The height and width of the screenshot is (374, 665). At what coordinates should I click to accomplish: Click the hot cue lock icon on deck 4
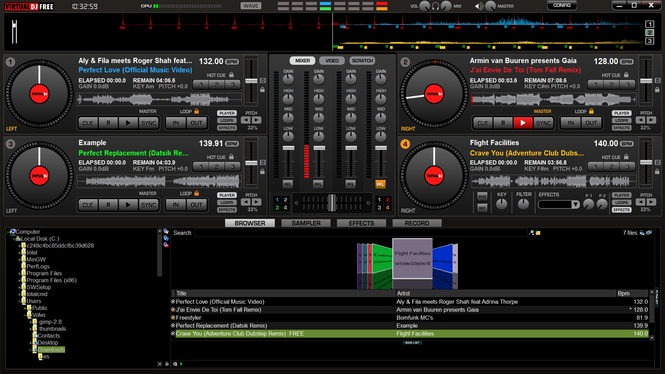tap(626, 157)
